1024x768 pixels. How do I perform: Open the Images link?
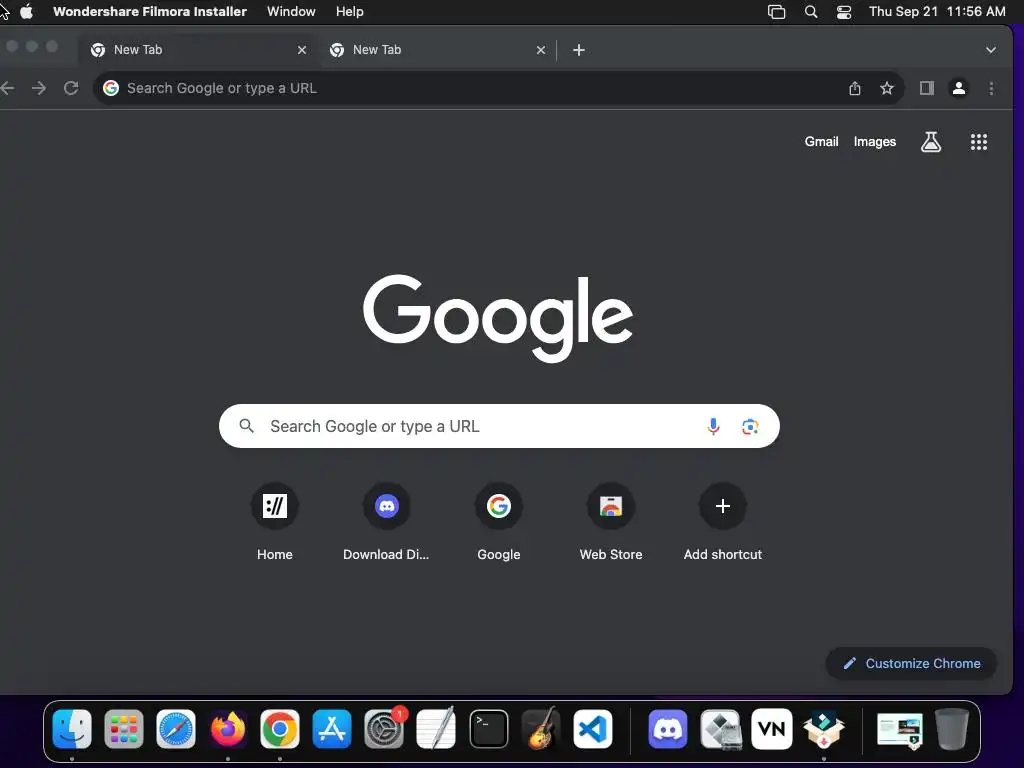[x=874, y=142]
